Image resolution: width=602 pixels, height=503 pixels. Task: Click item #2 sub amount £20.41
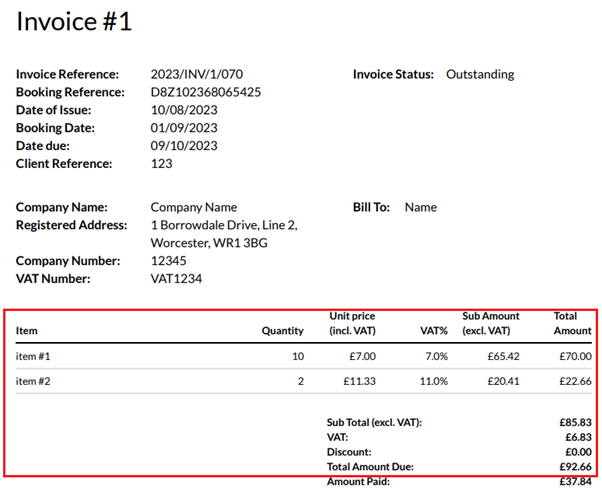click(x=503, y=381)
